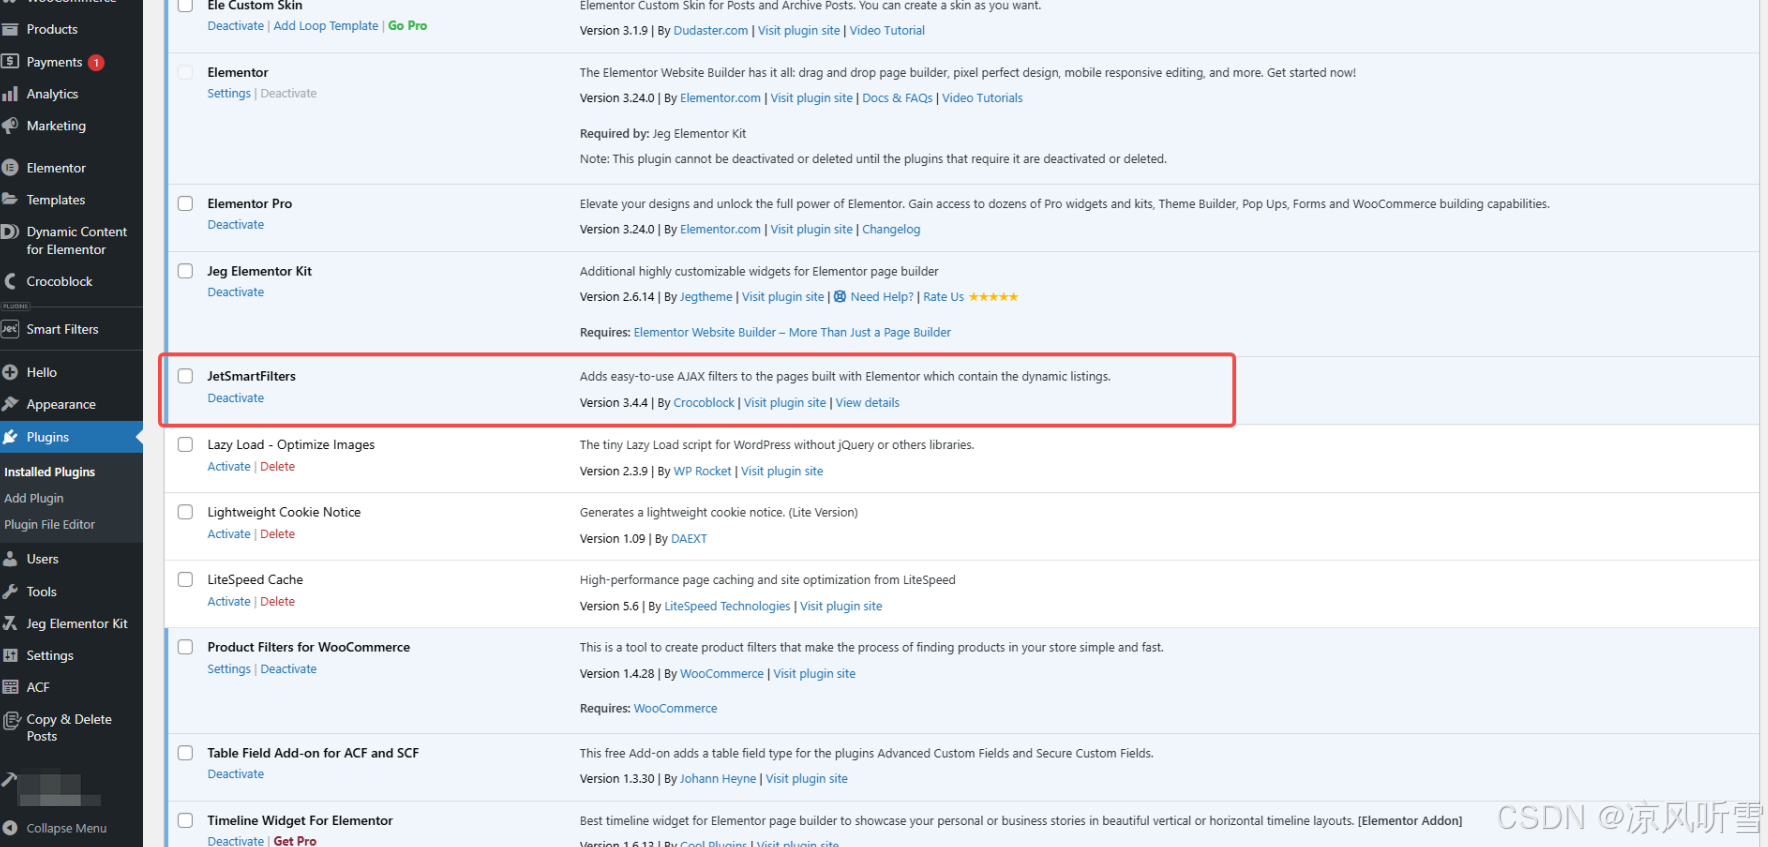
Task: Open the DAEXT author link
Action: point(689,539)
